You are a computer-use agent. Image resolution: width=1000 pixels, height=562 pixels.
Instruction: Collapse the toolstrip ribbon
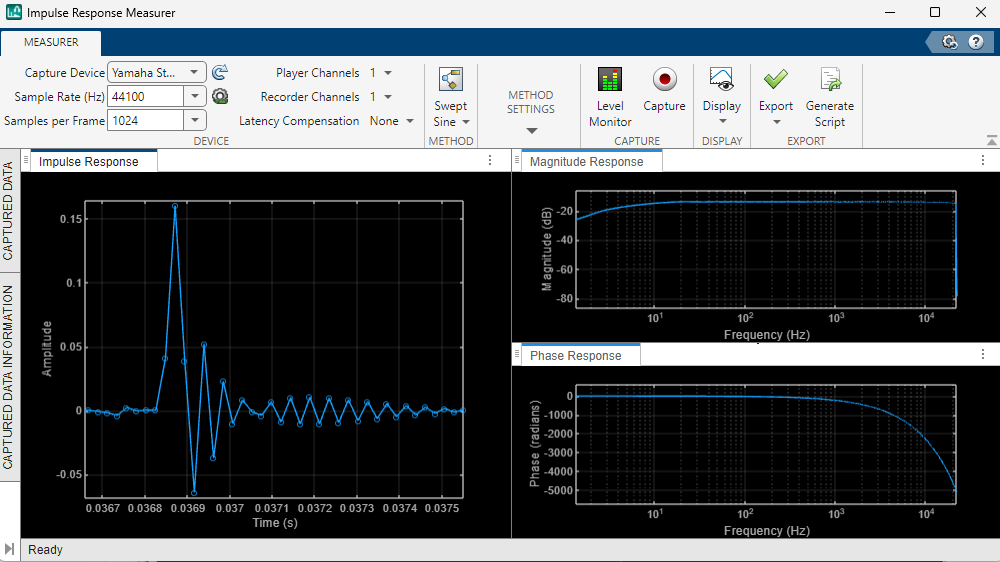tap(991, 141)
